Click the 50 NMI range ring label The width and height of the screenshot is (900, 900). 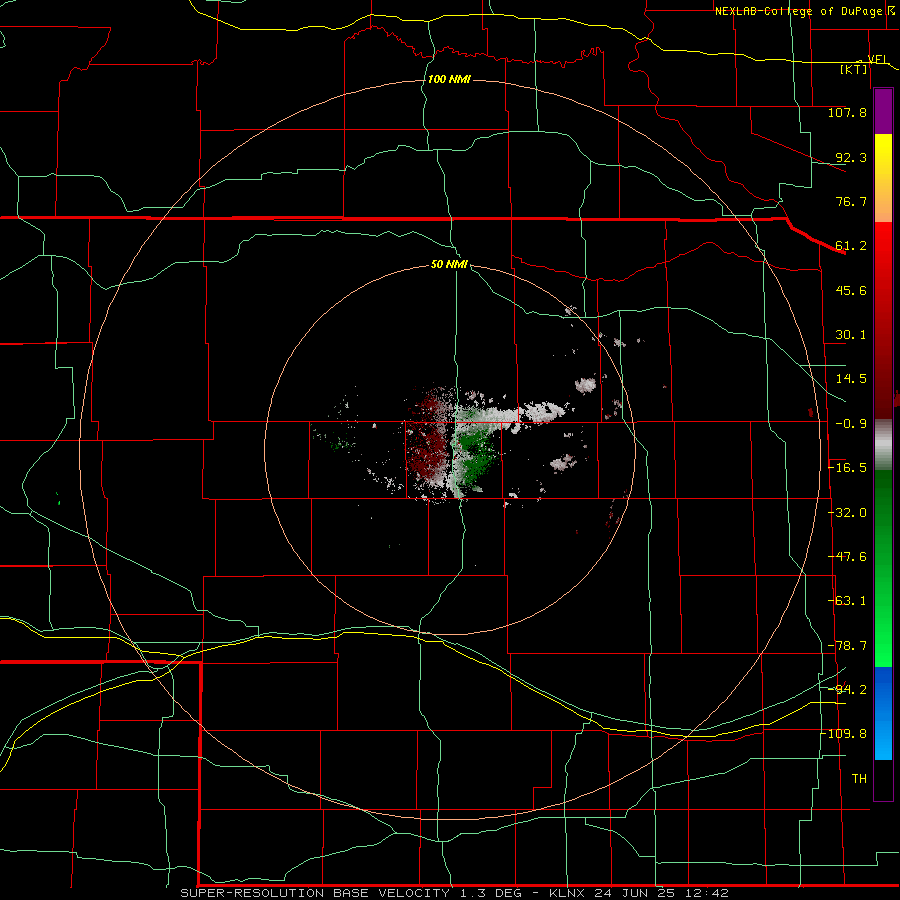click(449, 264)
